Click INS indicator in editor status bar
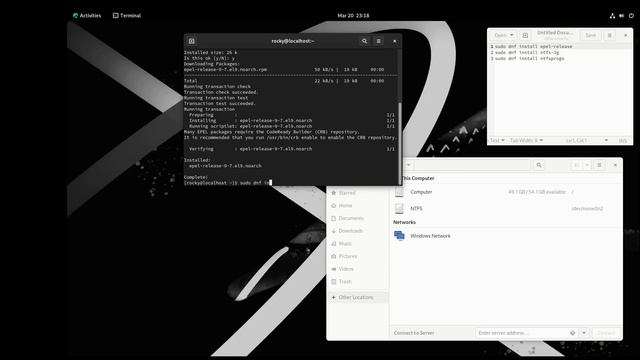 tap(622, 140)
